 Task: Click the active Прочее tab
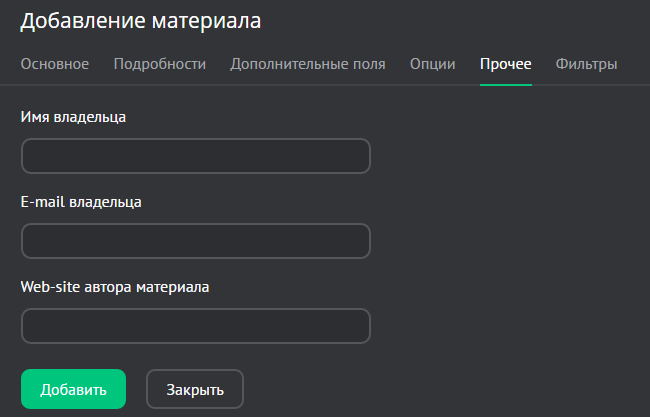point(505,64)
